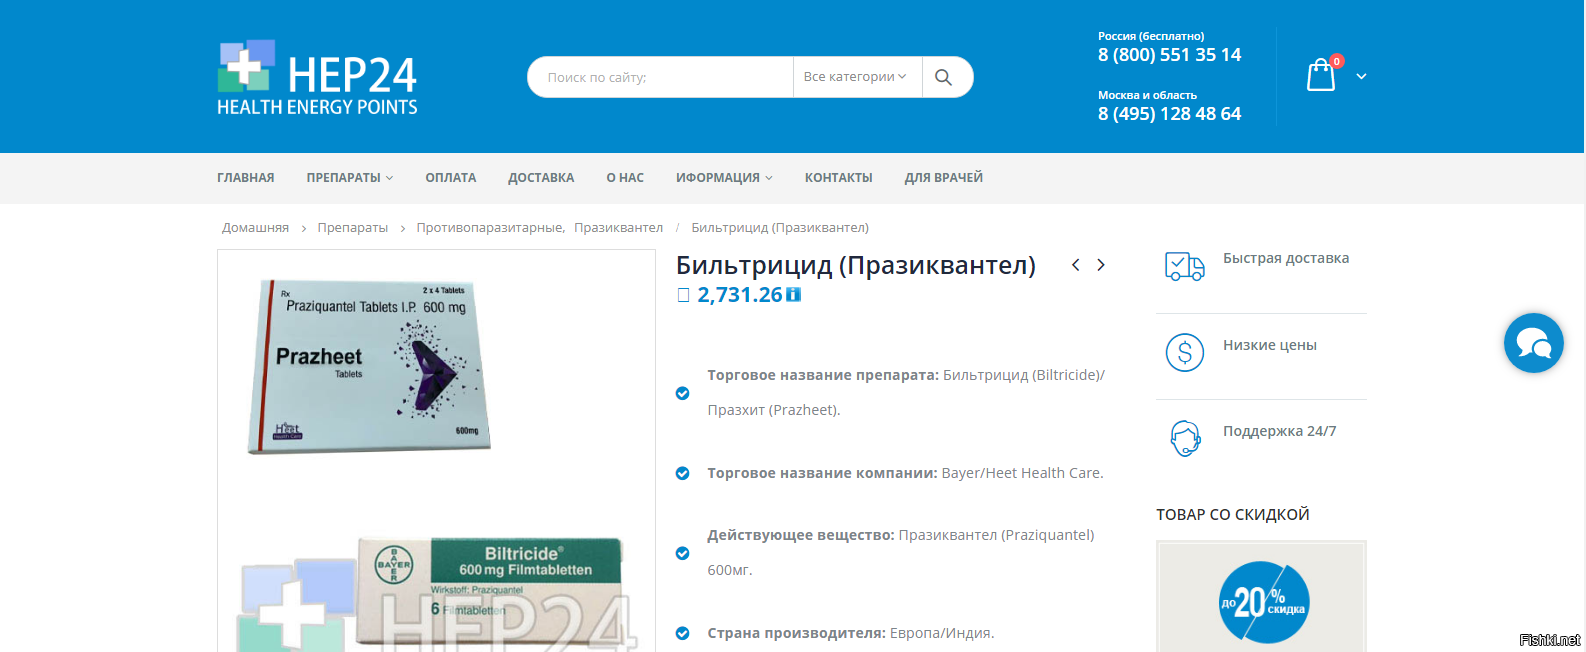
Task: Click the price 2,731.26
Action: [x=740, y=295]
